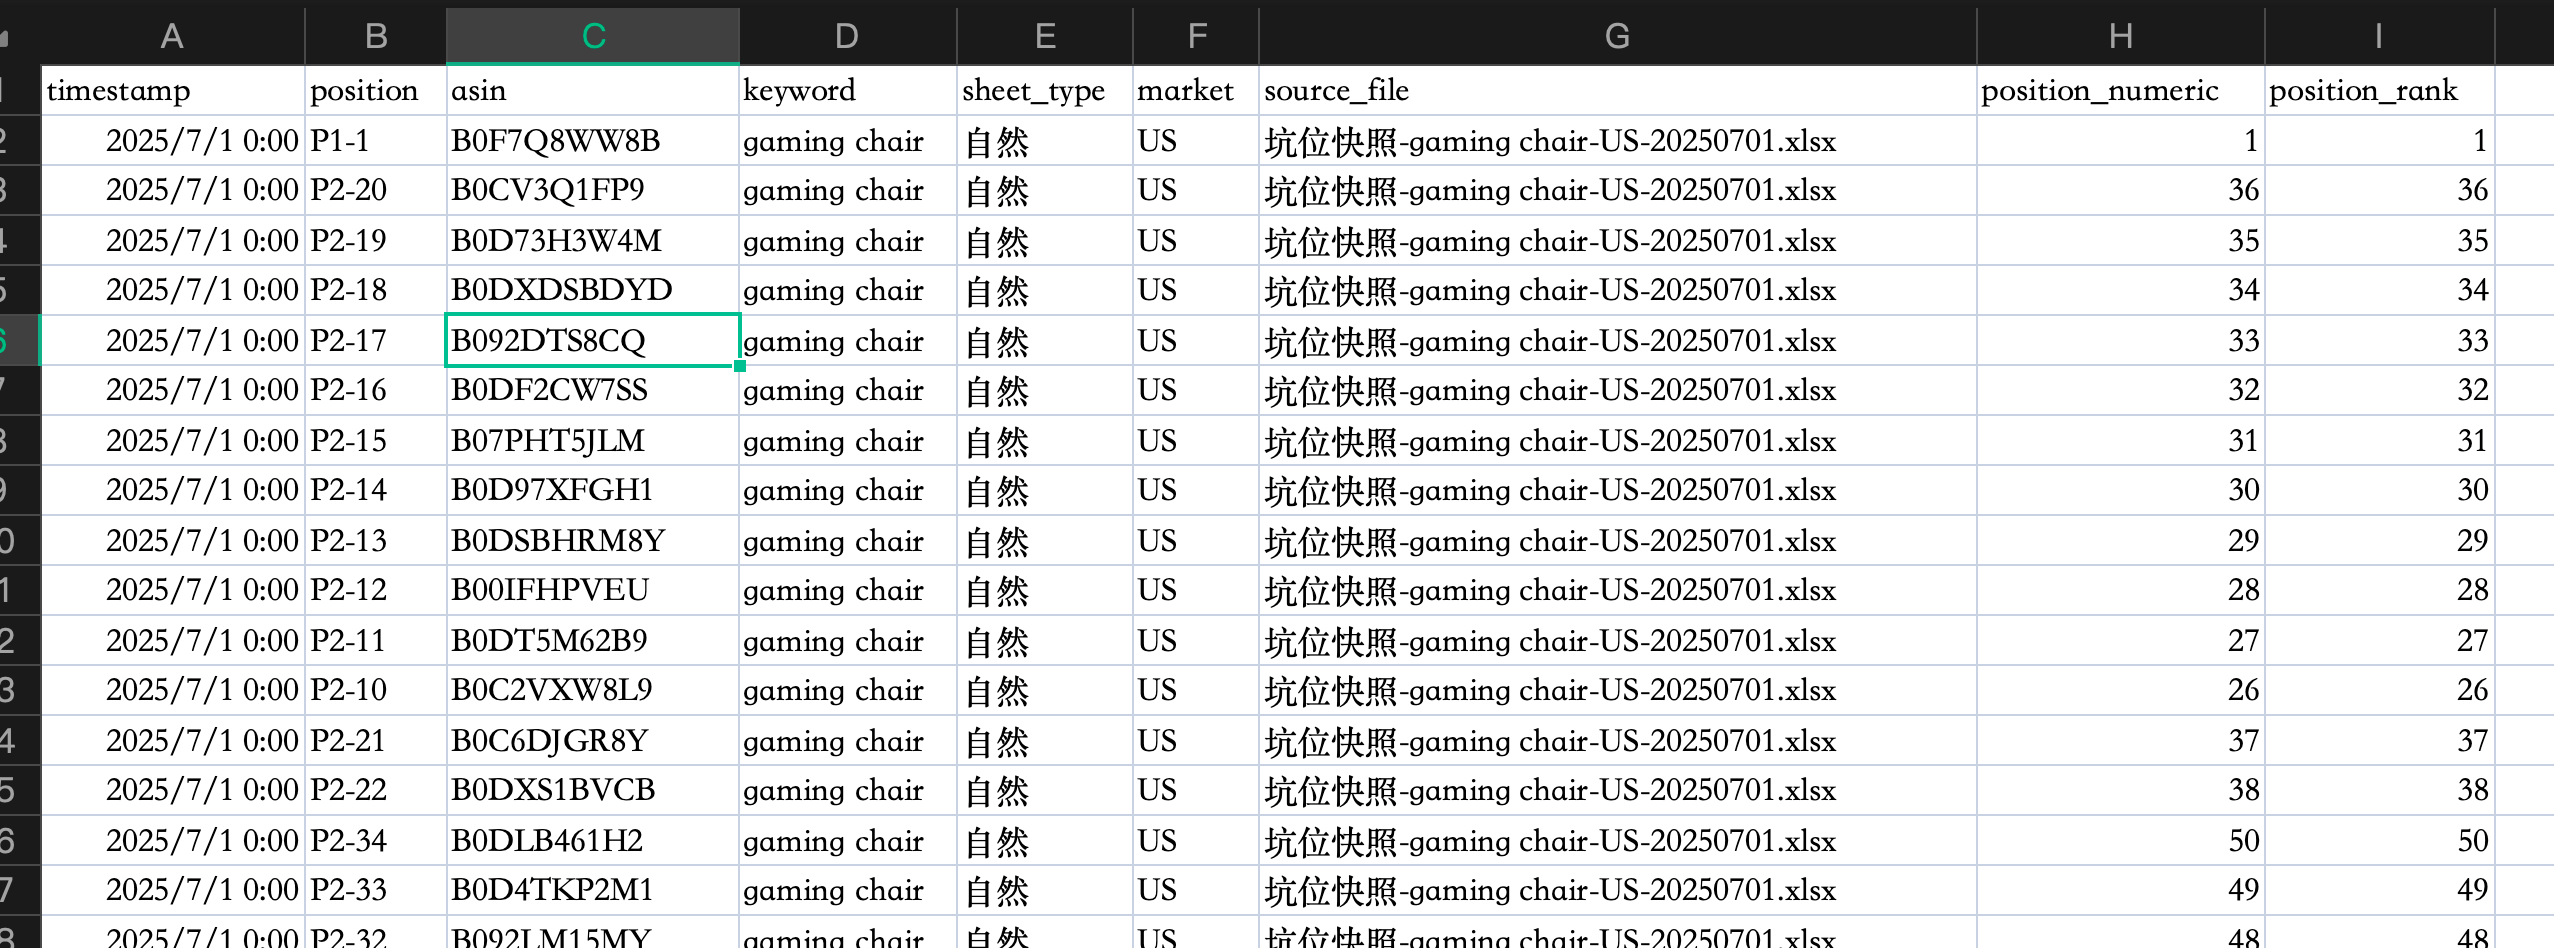Click the 'position_rank' header cell
The image size is (2554, 948).
point(2379,90)
